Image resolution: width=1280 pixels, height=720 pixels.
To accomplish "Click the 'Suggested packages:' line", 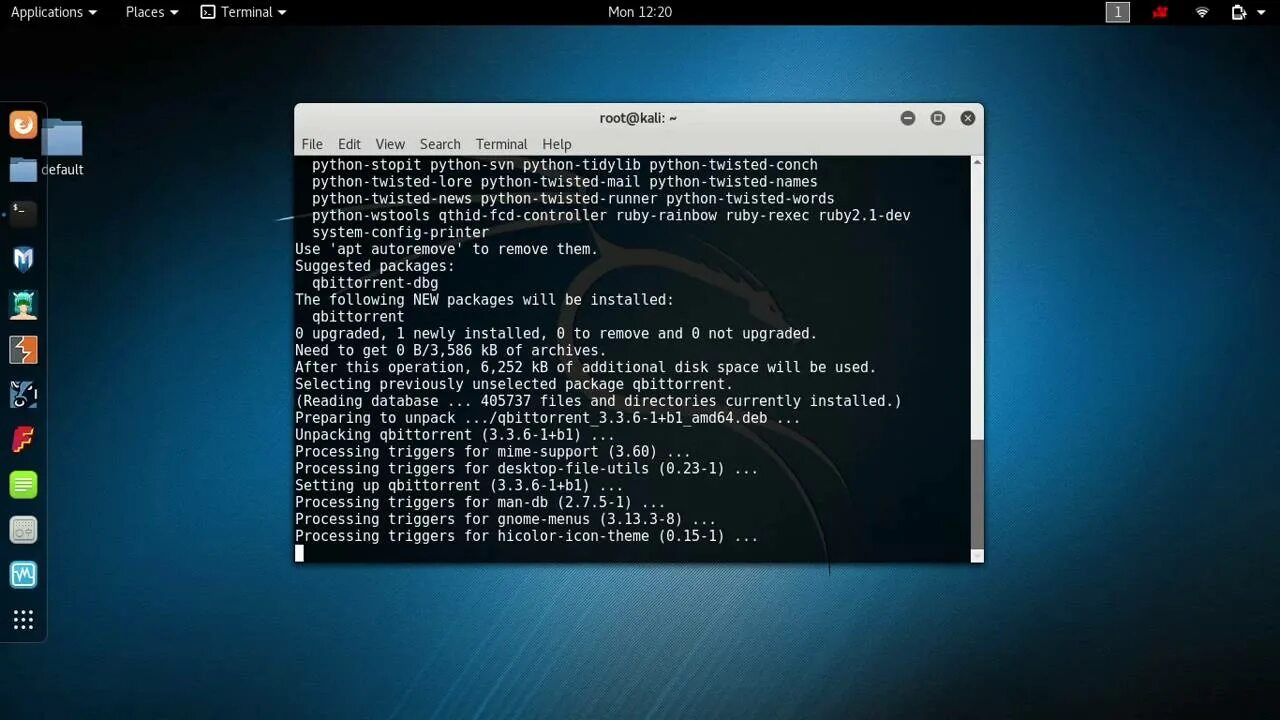I will pos(375,266).
